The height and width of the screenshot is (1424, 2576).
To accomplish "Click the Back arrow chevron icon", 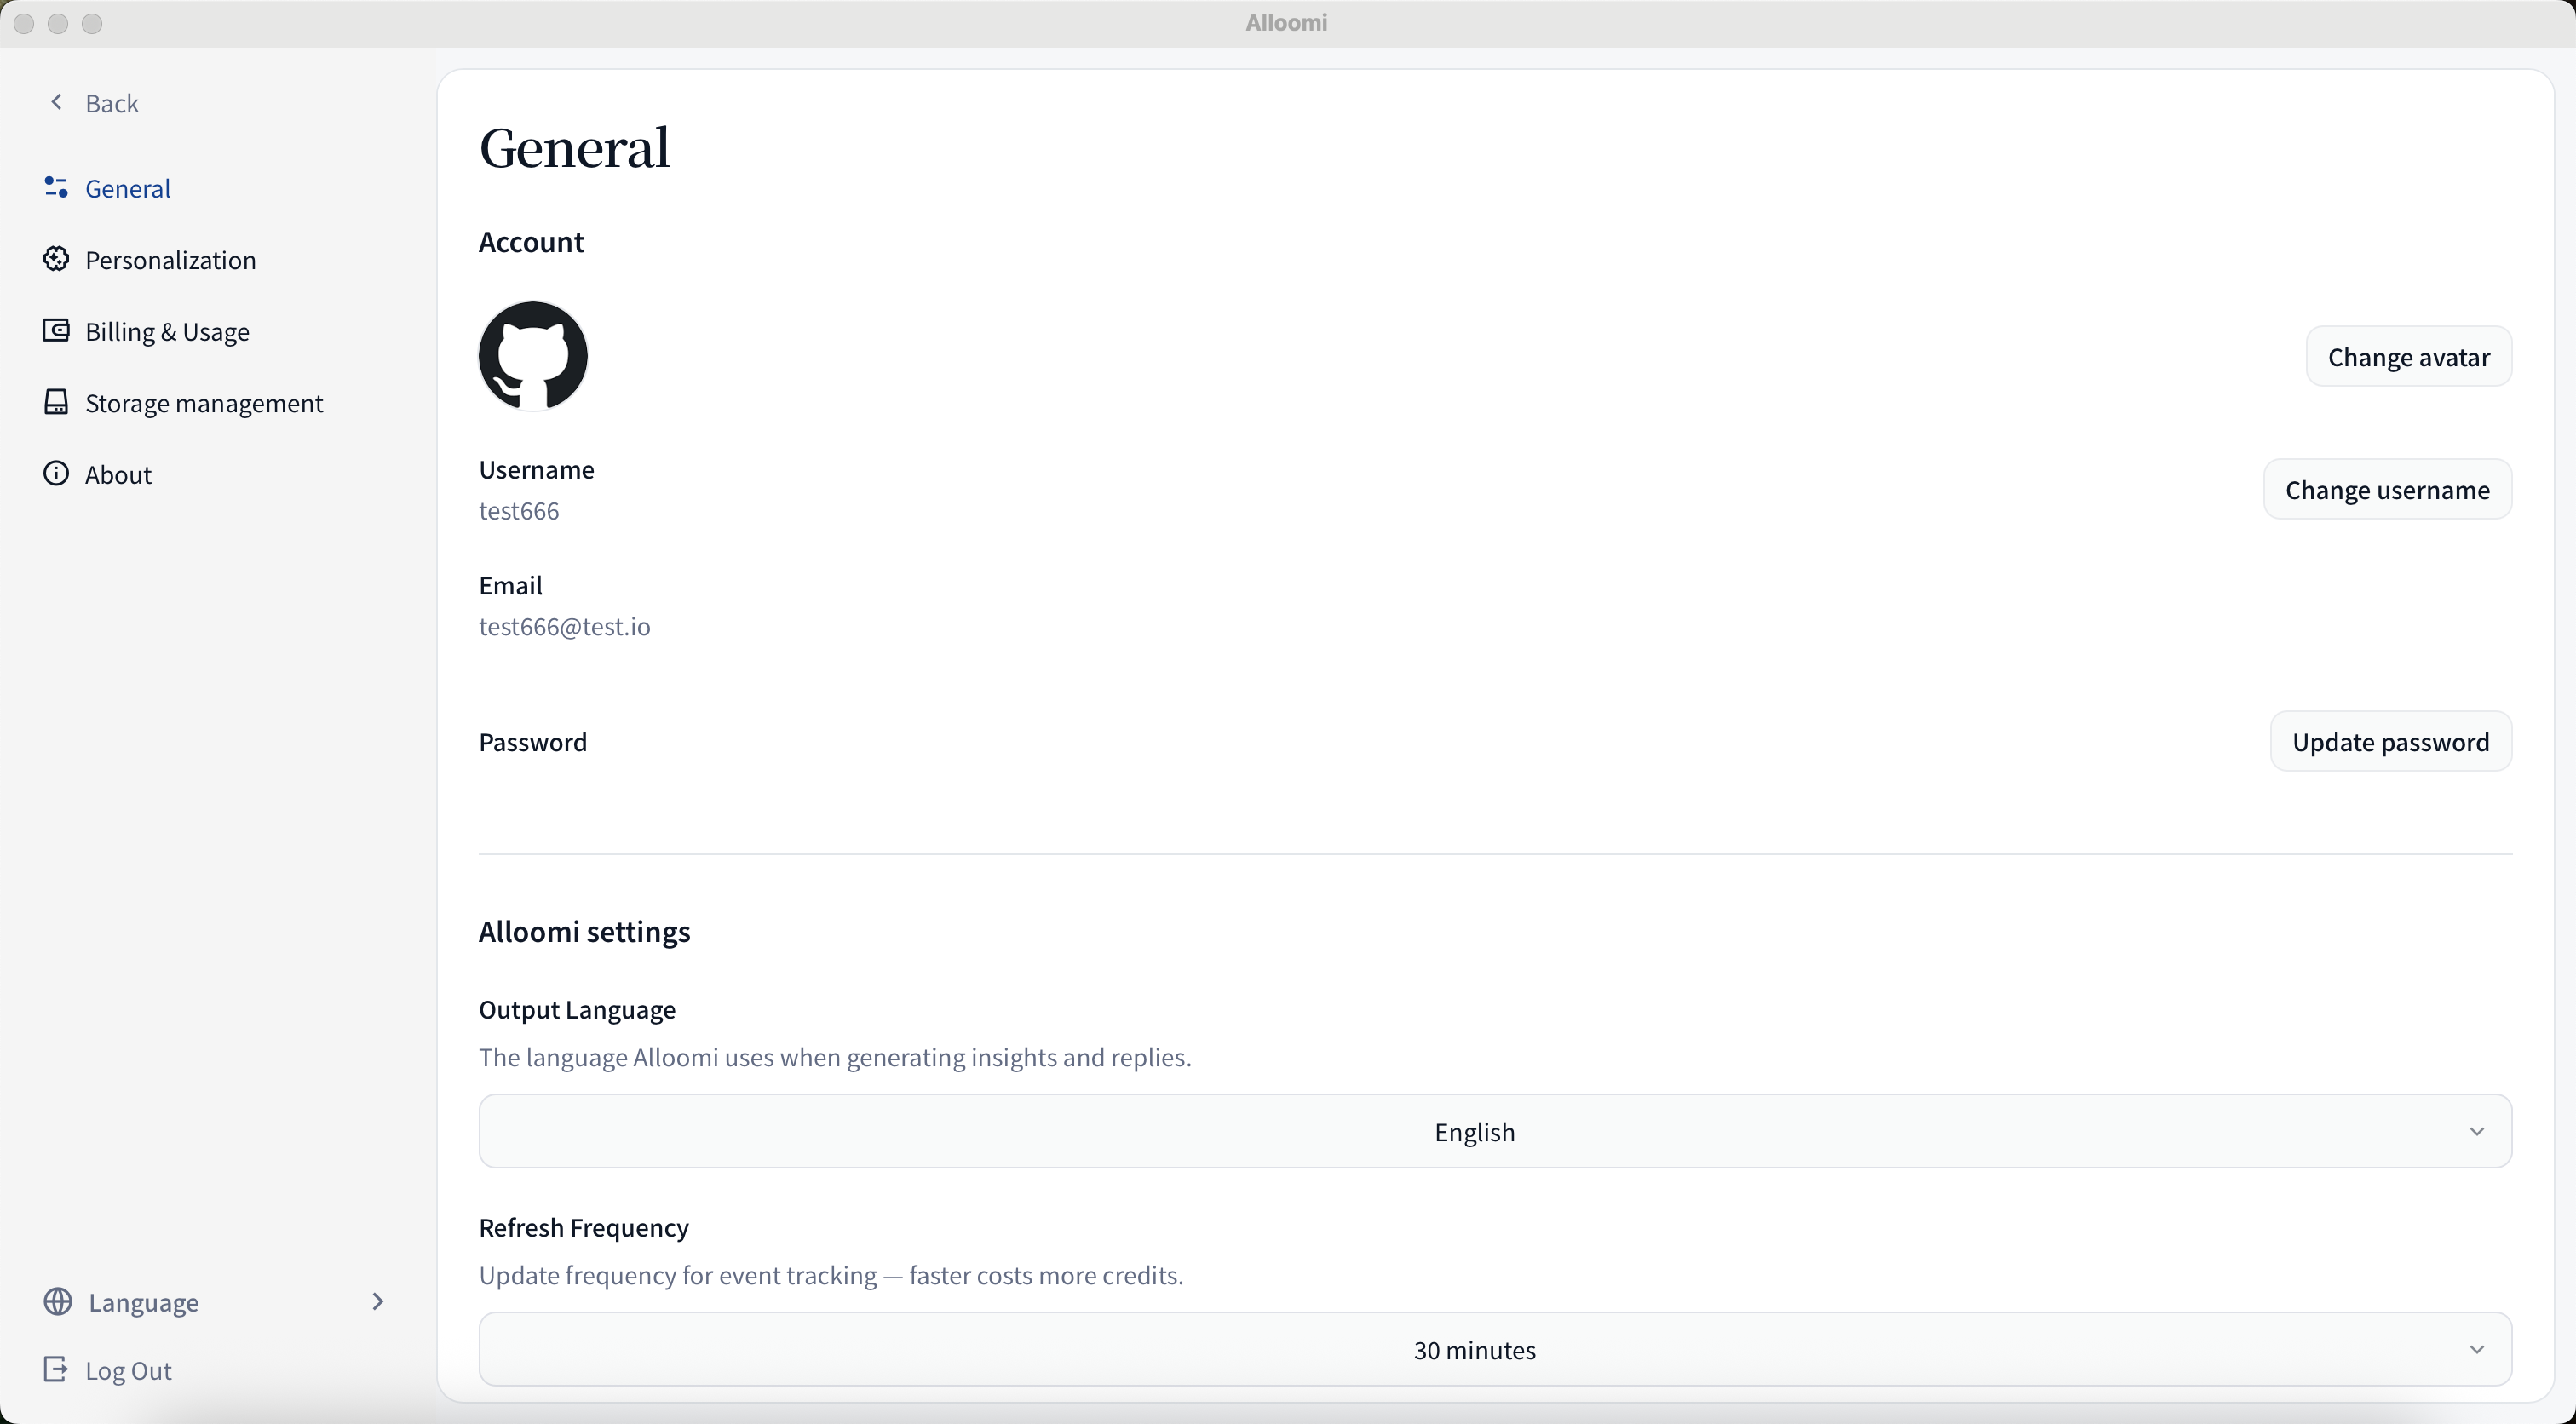I will 57,103.
